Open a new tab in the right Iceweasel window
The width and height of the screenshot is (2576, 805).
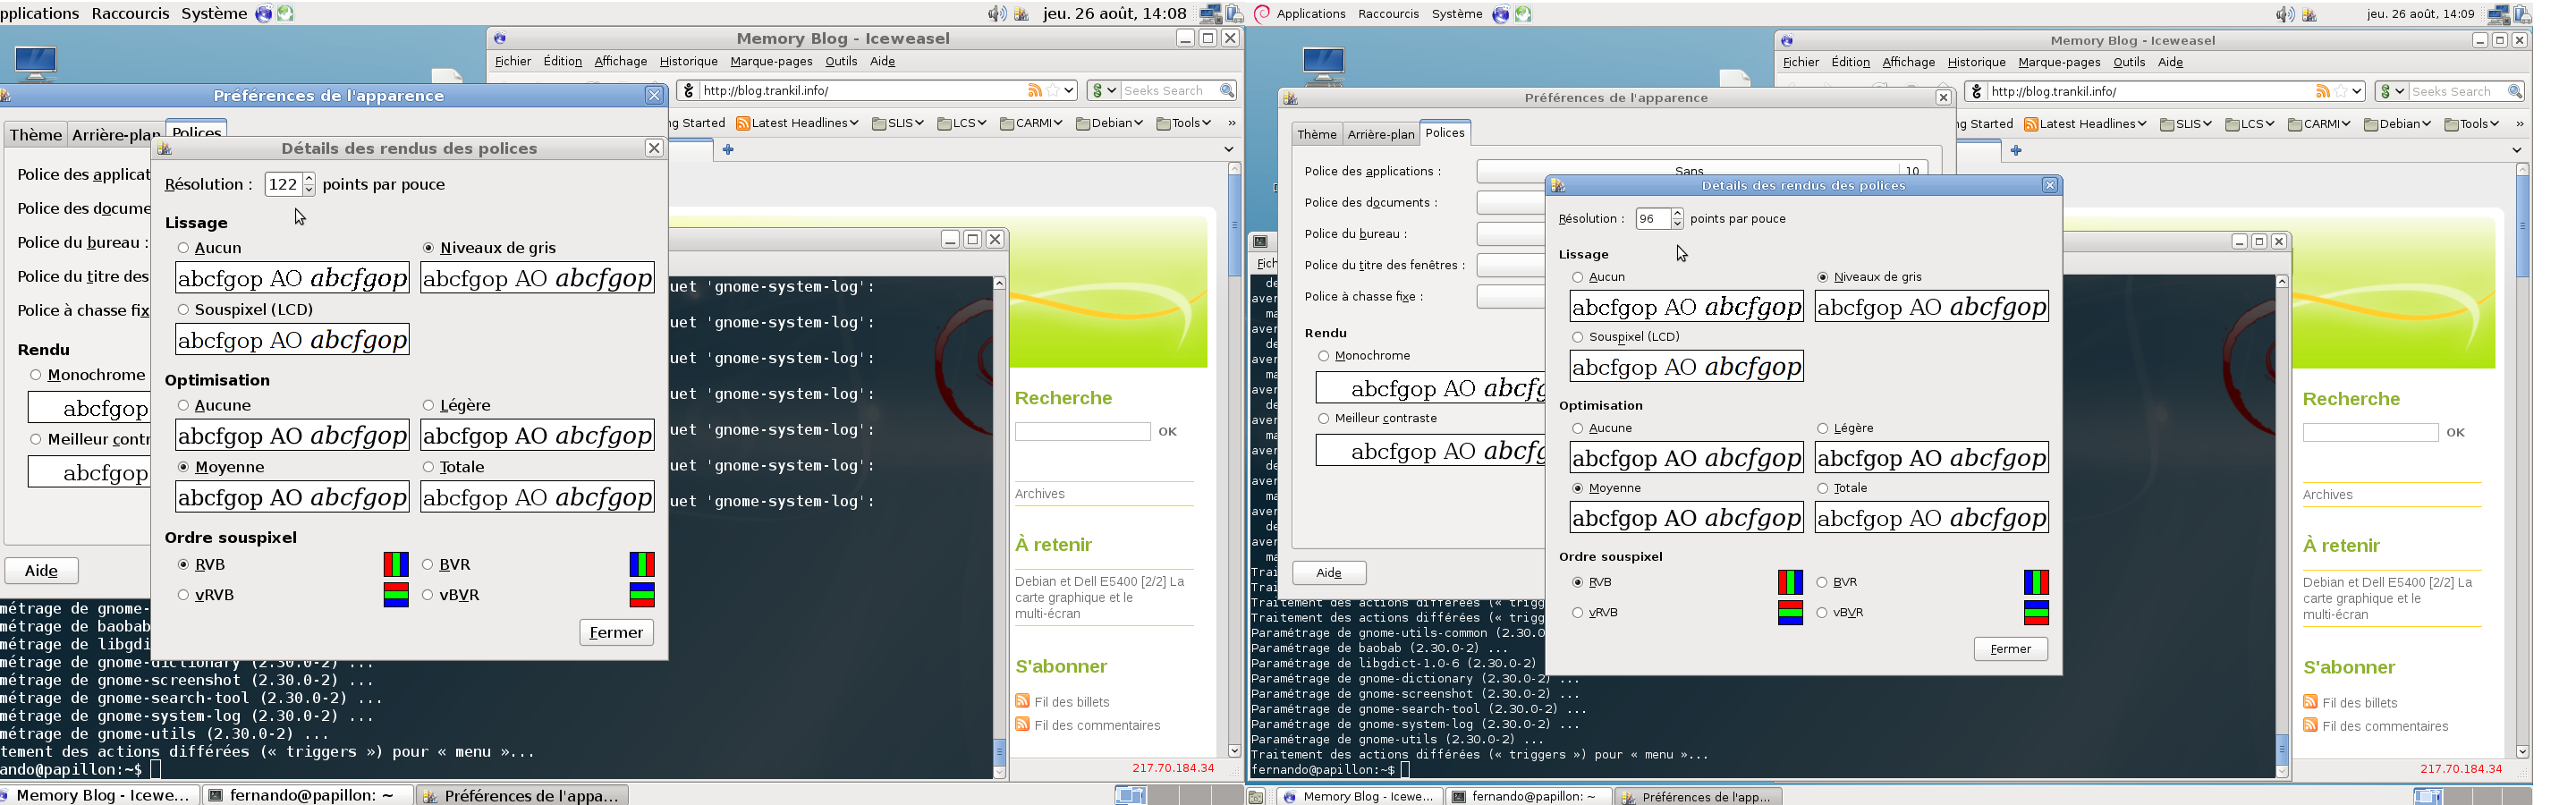[2016, 150]
